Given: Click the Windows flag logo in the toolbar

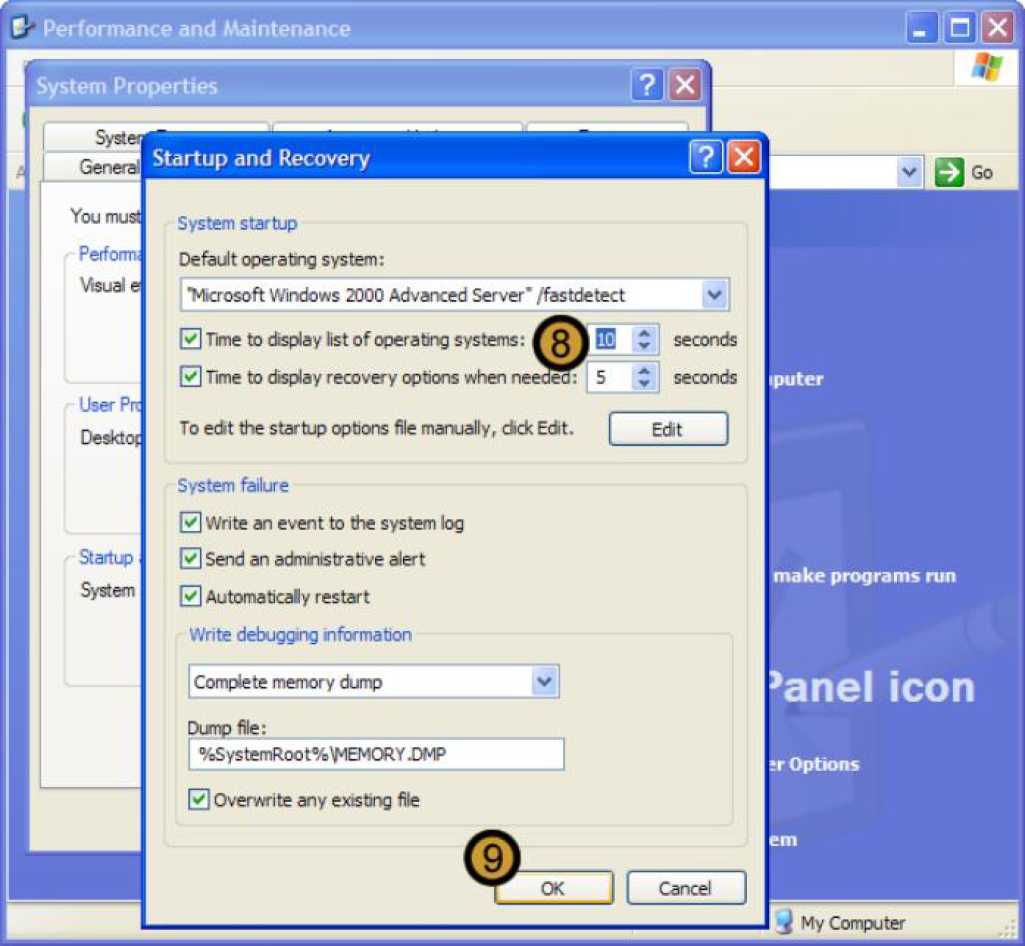Looking at the screenshot, I should (x=986, y=67).
